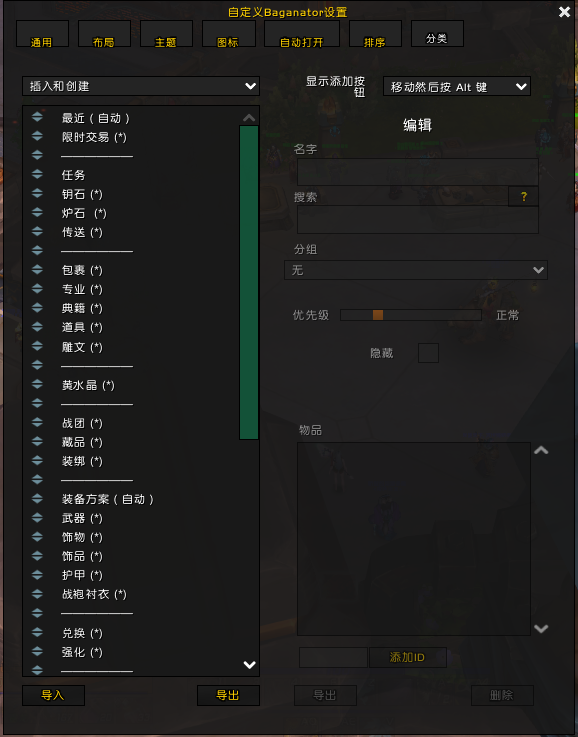The width and height of the screenshot is (578, 737).
Task: Open the 插入和创建 dropdown
Action: (141, 86)
